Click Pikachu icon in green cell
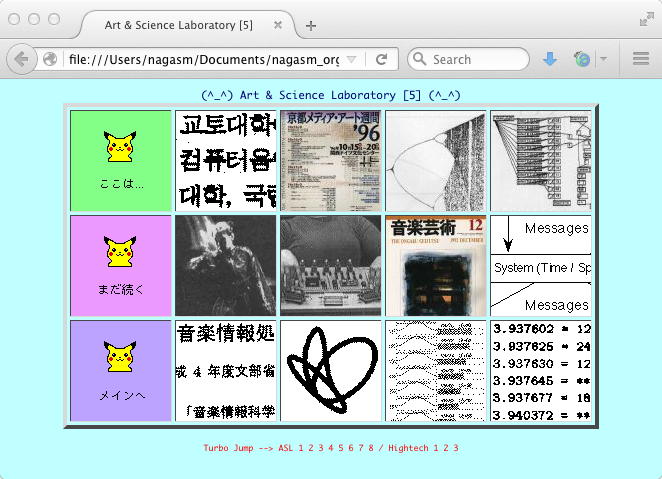The height and width of the screenshot is (479, 662). click(x=120, y=146)
